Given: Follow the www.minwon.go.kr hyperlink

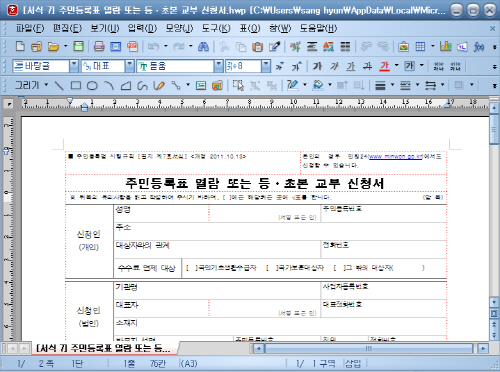Looking at the screenshot, I should [x=395, y=156].
